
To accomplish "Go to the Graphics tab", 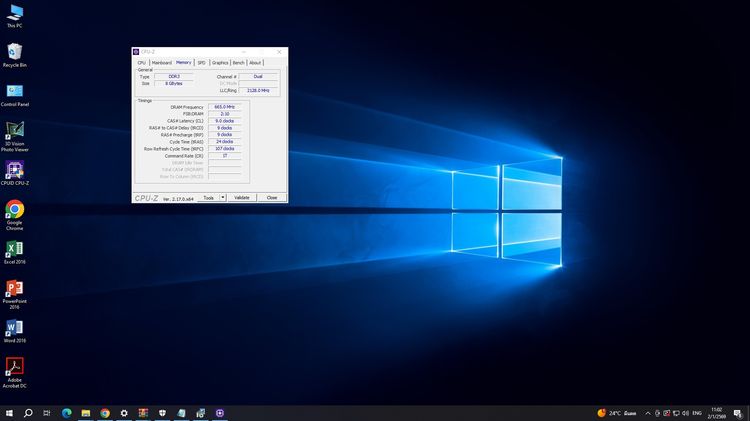I will 219,62.
